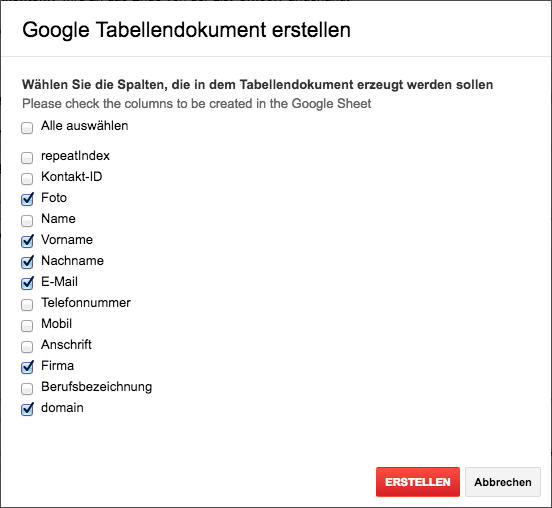This screenshot has width=552, height=508.
Task: Uncheck the domain column checkbox
Action: click(27, 409)
